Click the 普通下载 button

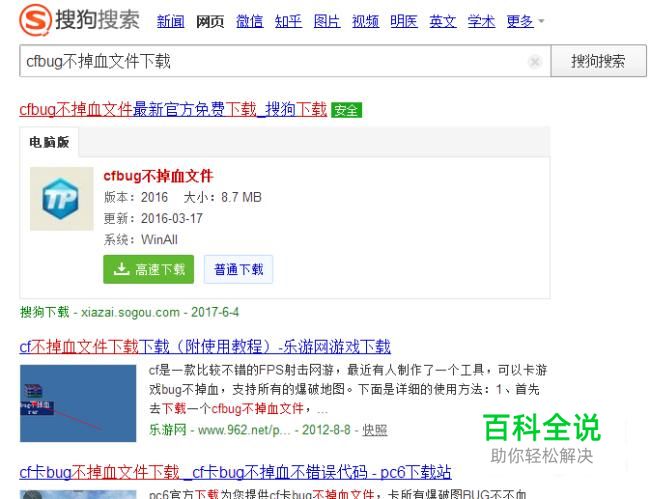tap(238, 269)
